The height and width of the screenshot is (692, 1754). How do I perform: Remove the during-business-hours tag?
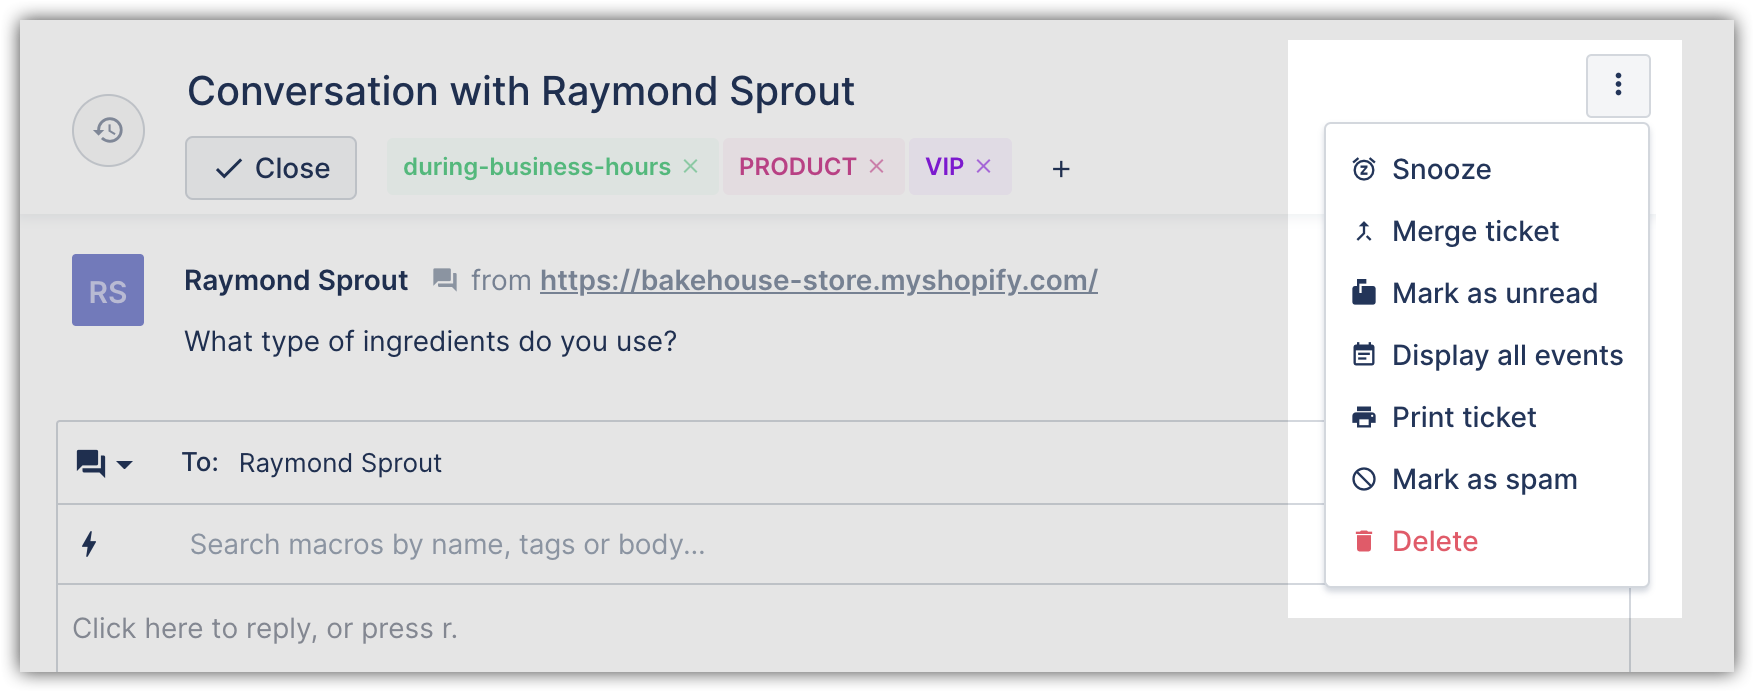(690, 166)
